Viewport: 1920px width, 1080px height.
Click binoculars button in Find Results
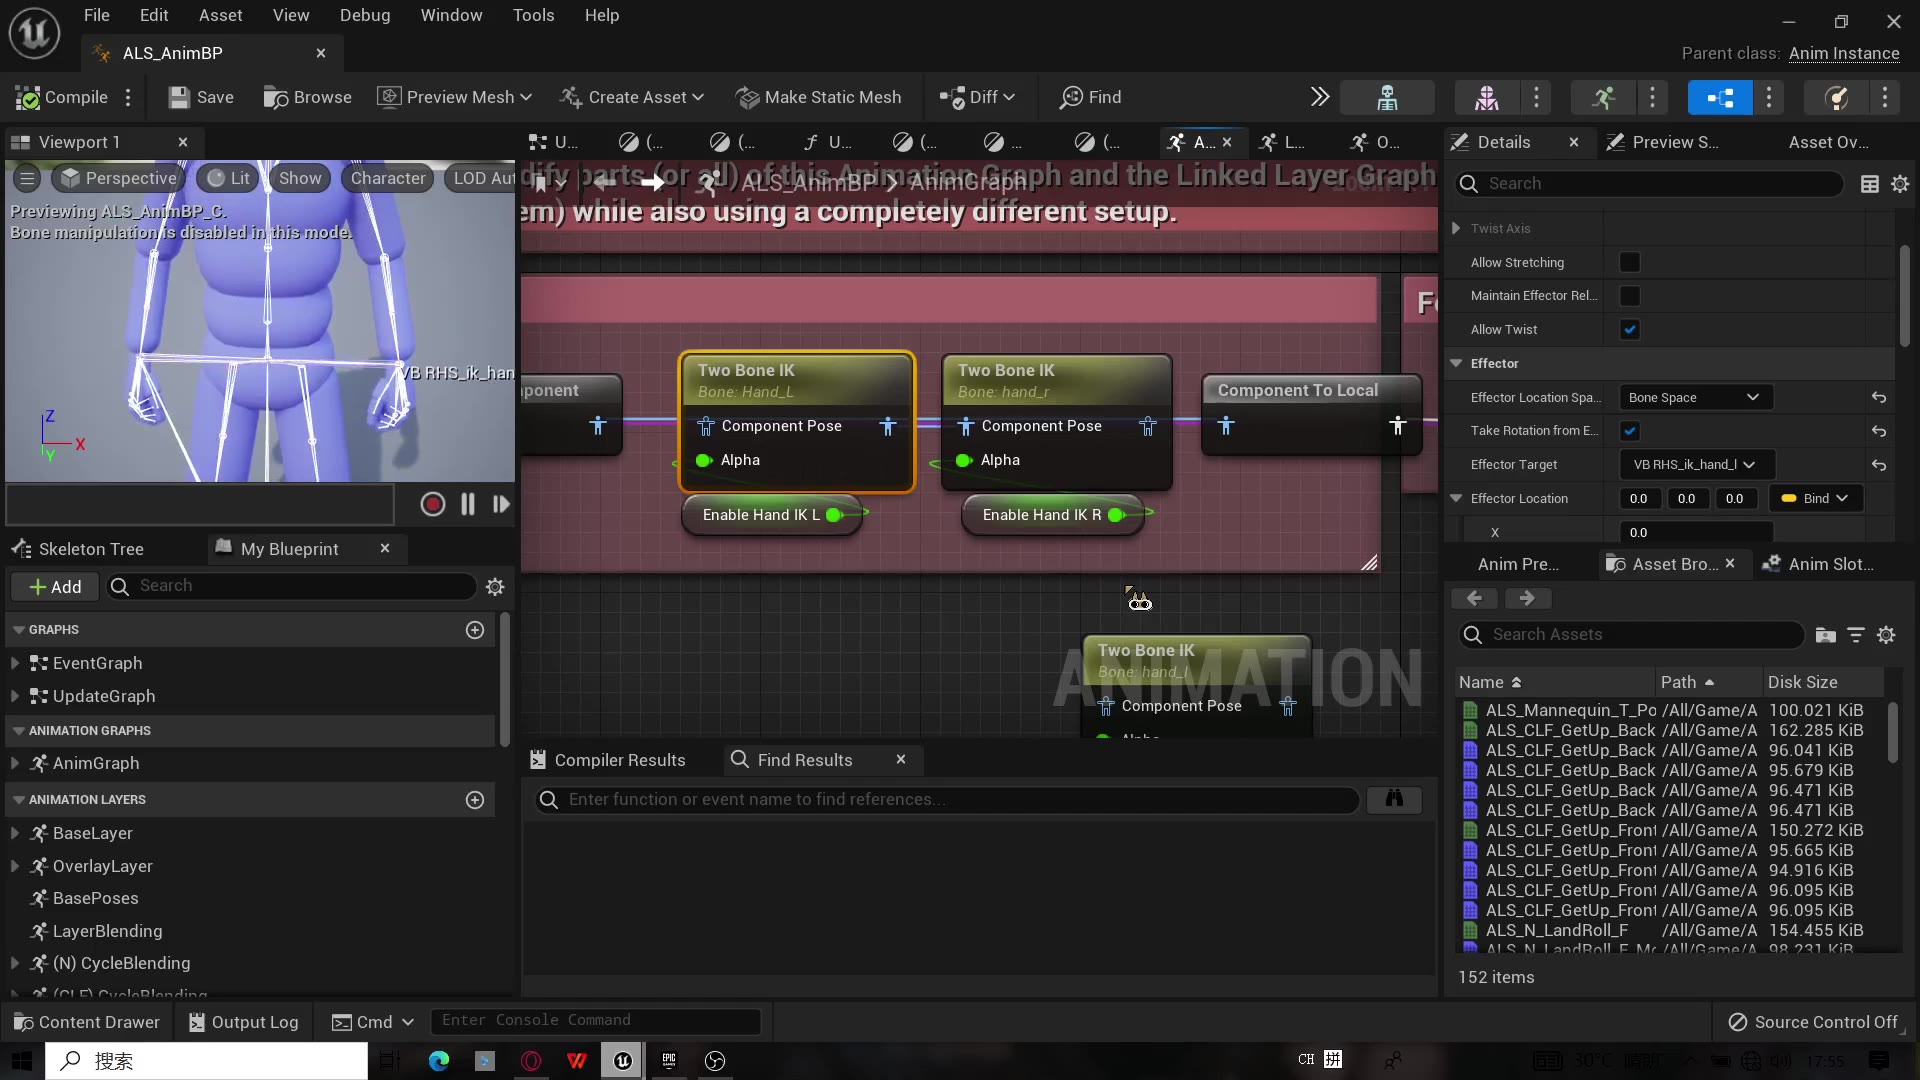pyautogui.click(x=1393, y=799)
